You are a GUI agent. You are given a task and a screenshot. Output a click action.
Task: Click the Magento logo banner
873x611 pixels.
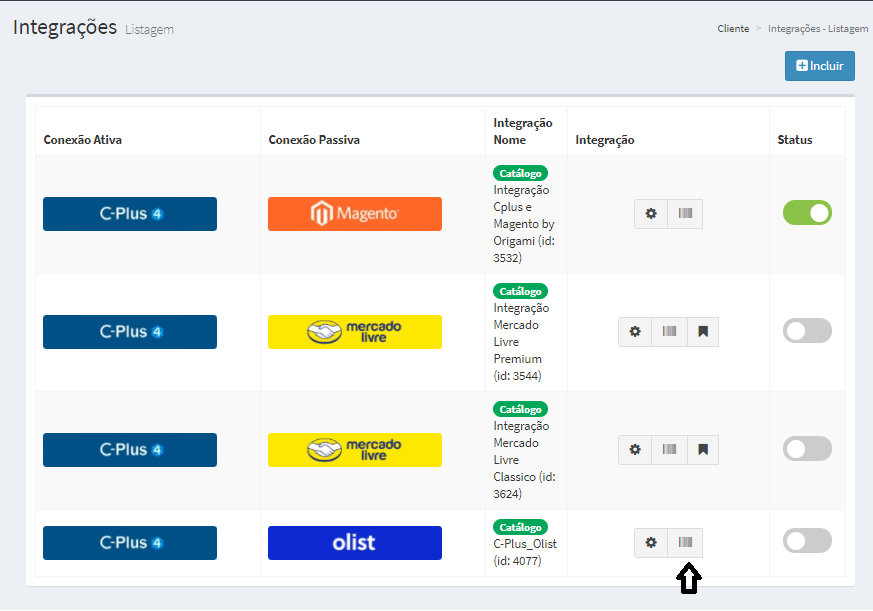(355, 214)
